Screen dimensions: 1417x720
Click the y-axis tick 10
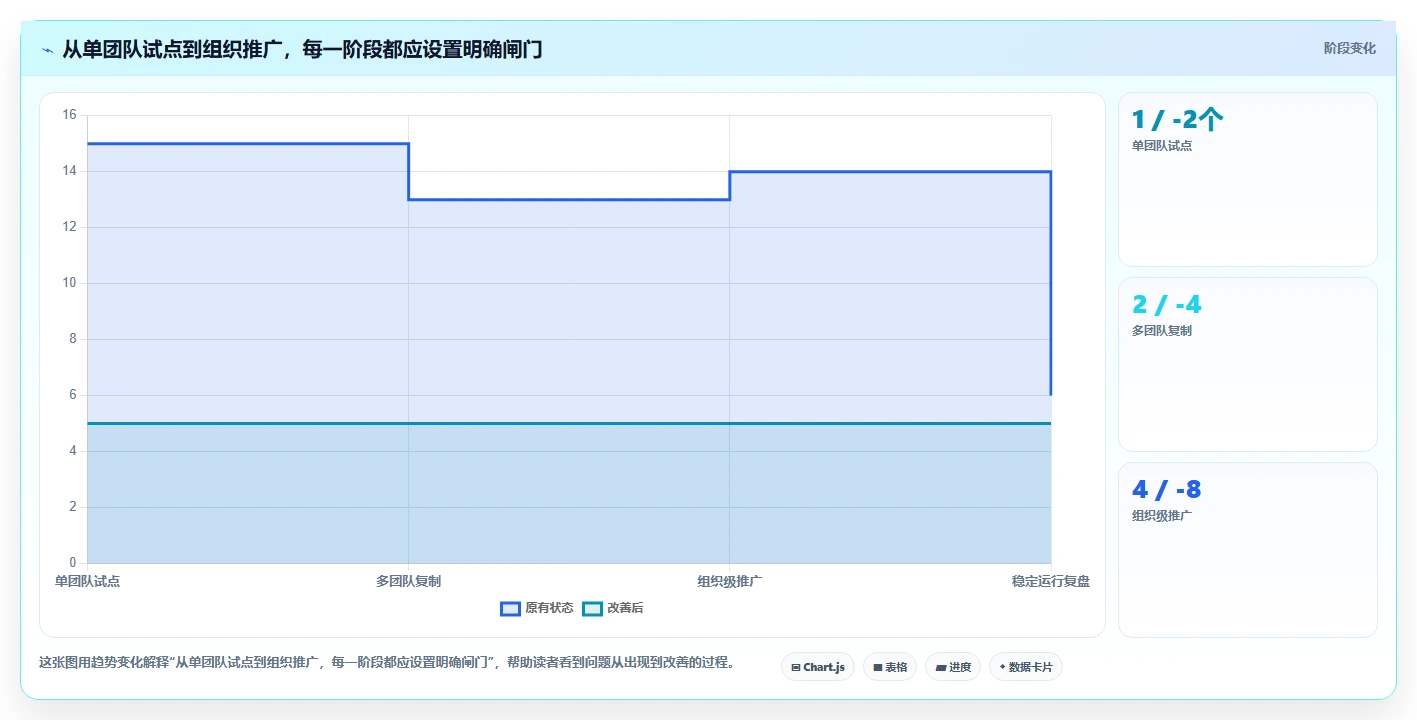coord(69,283)
